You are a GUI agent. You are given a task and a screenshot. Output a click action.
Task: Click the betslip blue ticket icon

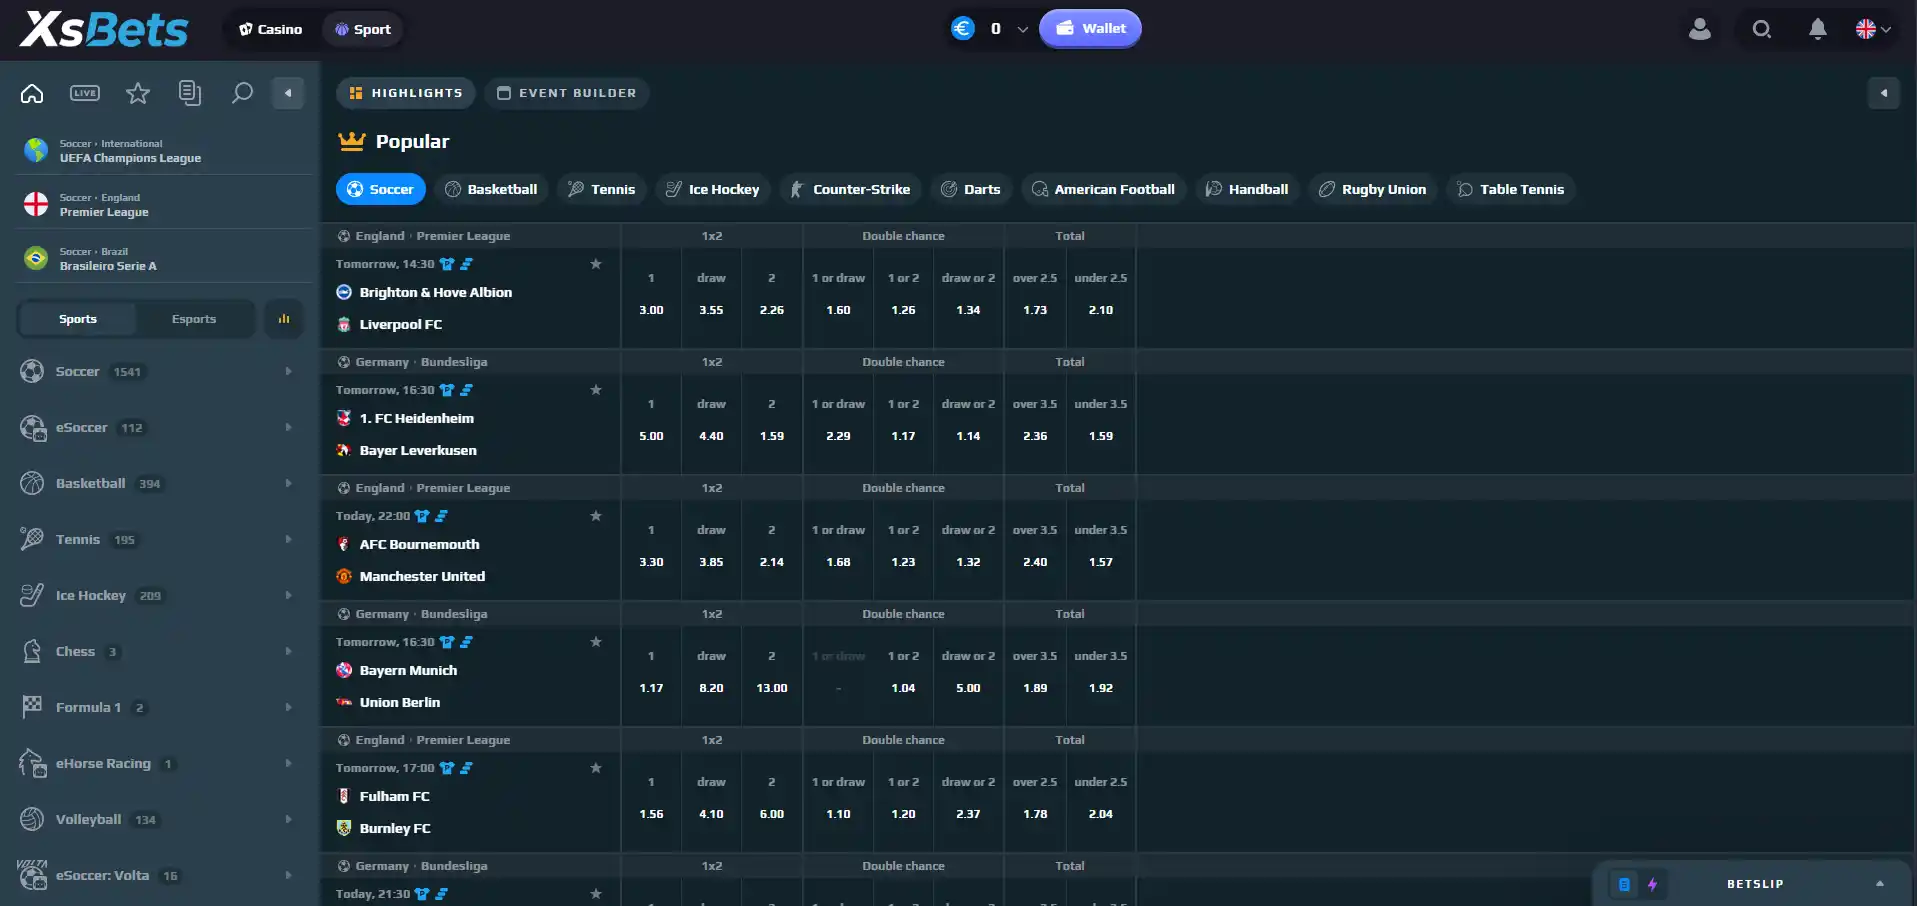[x=1624, y=884]
